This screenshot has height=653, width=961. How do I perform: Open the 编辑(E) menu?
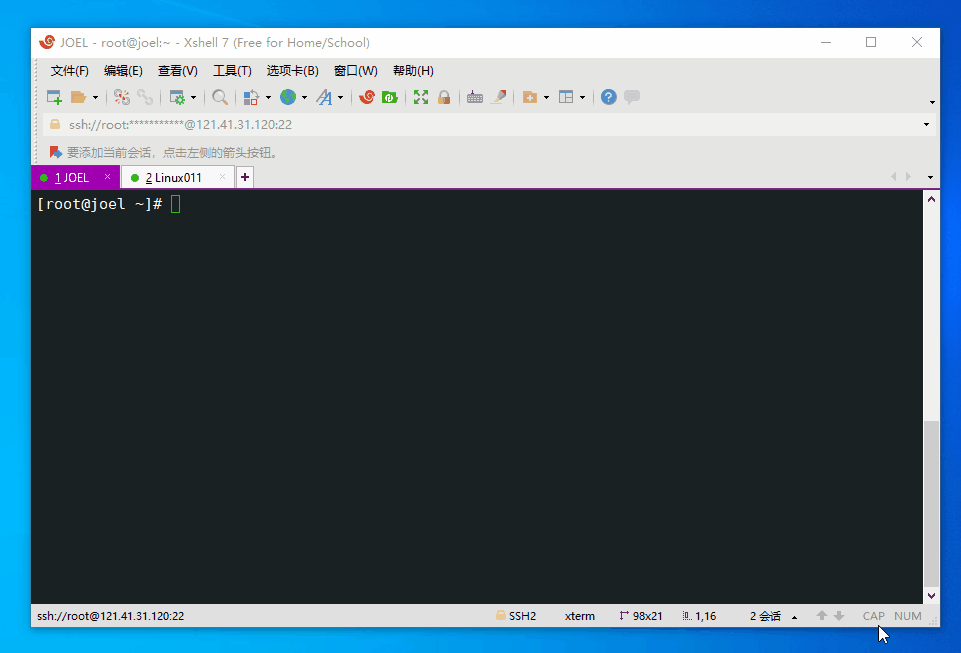(123, 71)
